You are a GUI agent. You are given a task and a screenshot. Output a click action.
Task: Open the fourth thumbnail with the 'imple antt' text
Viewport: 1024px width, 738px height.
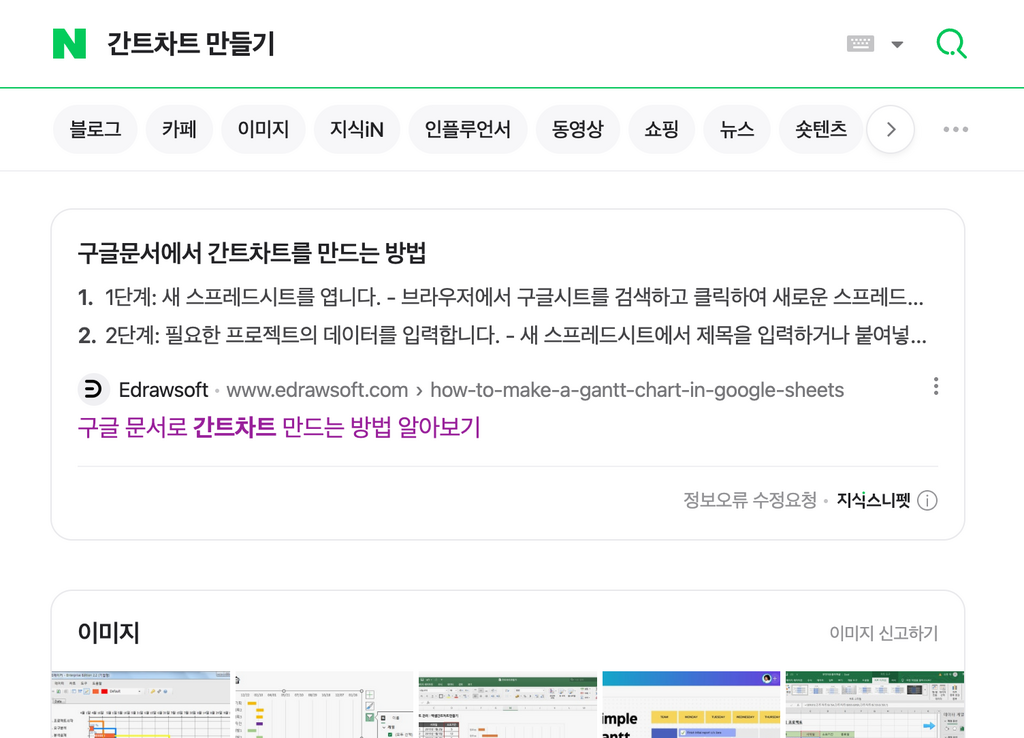tap(692, 705)
